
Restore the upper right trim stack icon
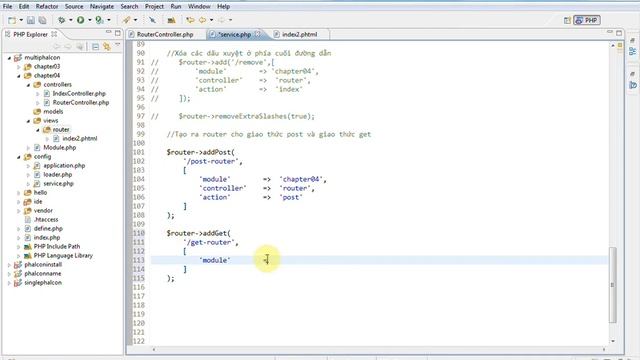[x=633, y=40]
